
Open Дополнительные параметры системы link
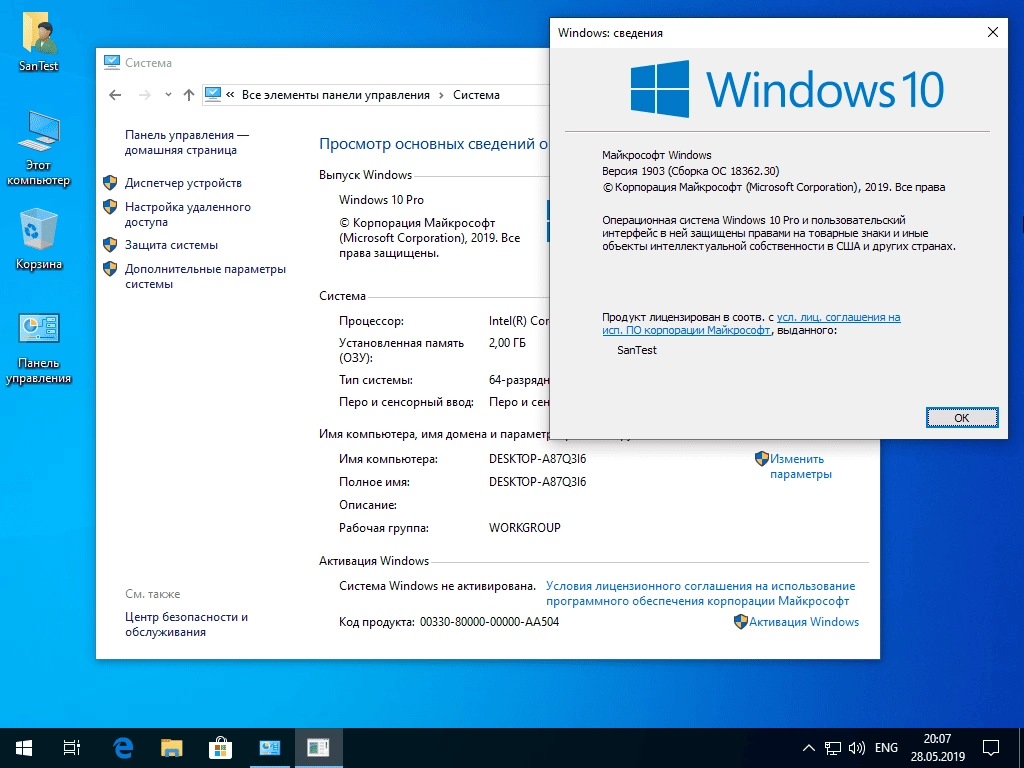coord(206,276)
